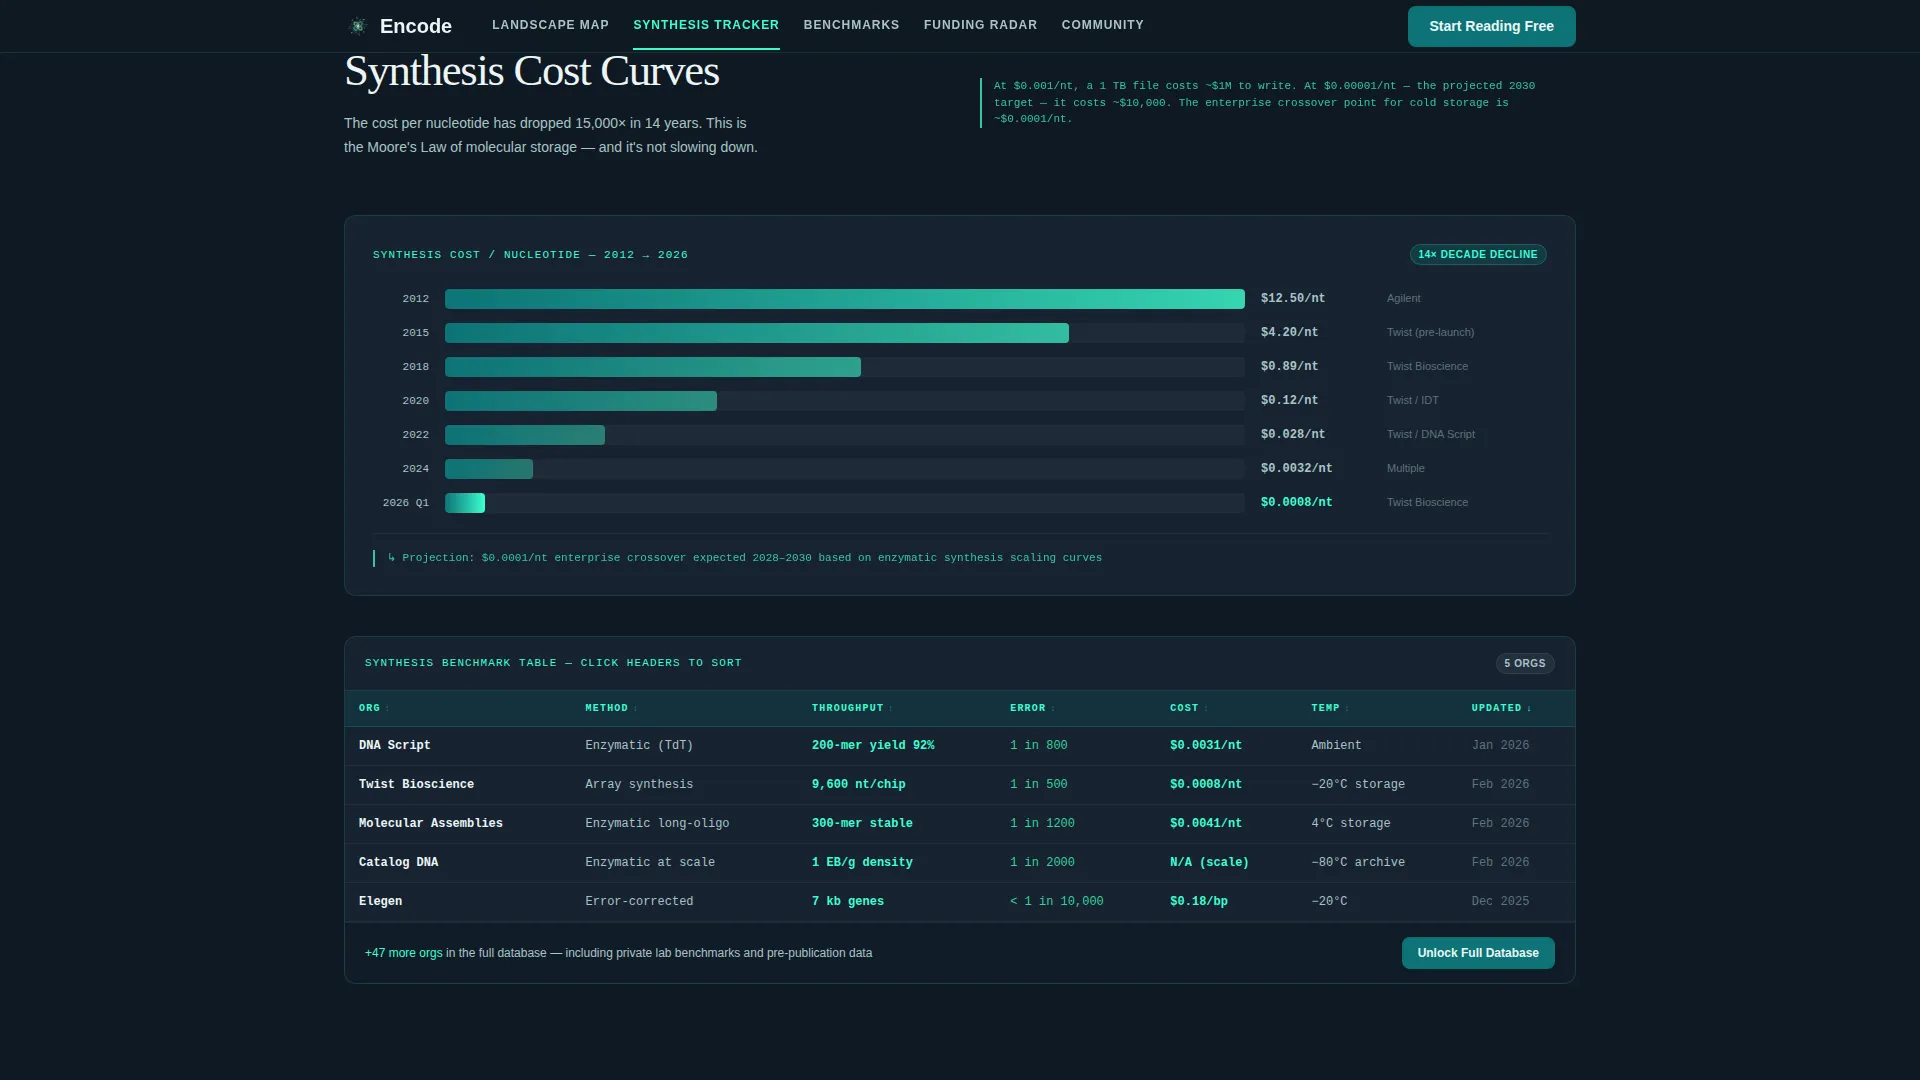Click the 14× DECADE DECLINE badge

[x=1478, y=255]
